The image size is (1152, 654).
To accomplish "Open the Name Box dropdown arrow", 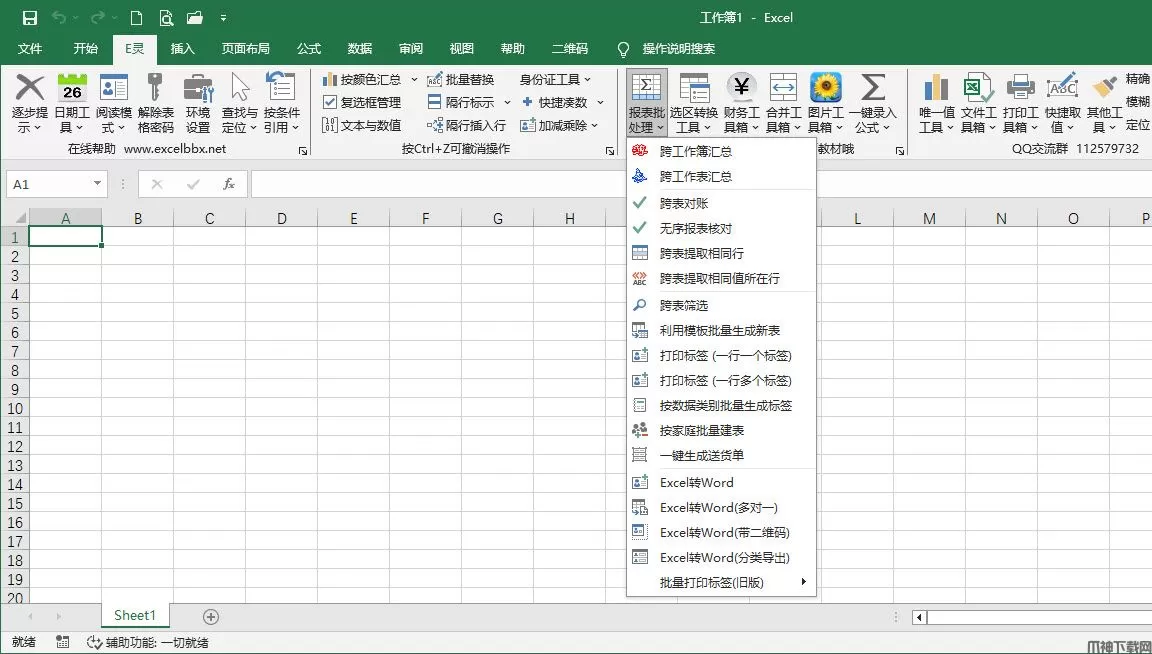I will click(x=97, y=184).
